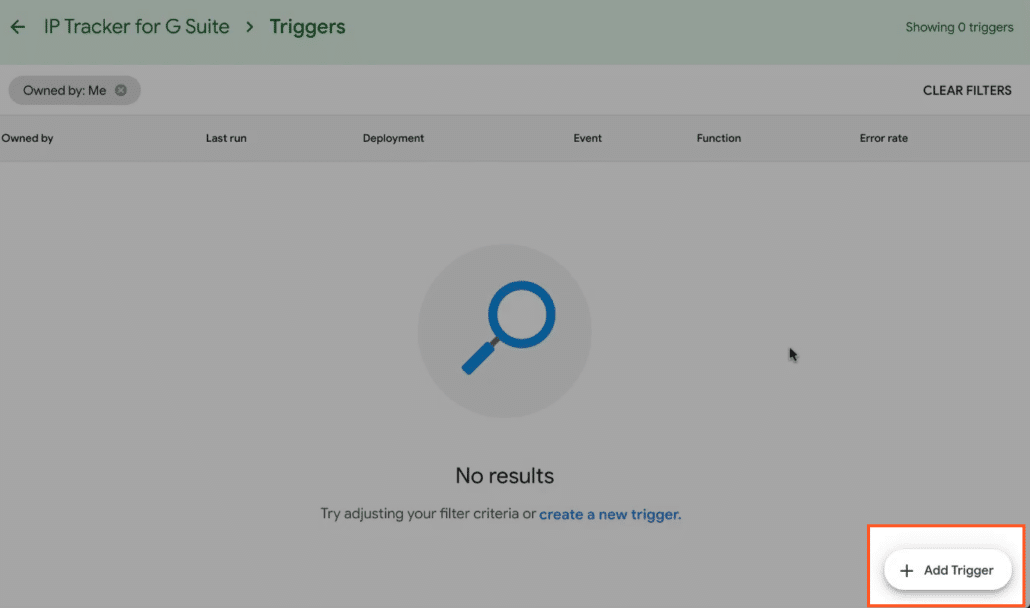The width and height of the screenshot is (1030, 608).
Task: Click the Event column header
Action: [x=587, y=139]
